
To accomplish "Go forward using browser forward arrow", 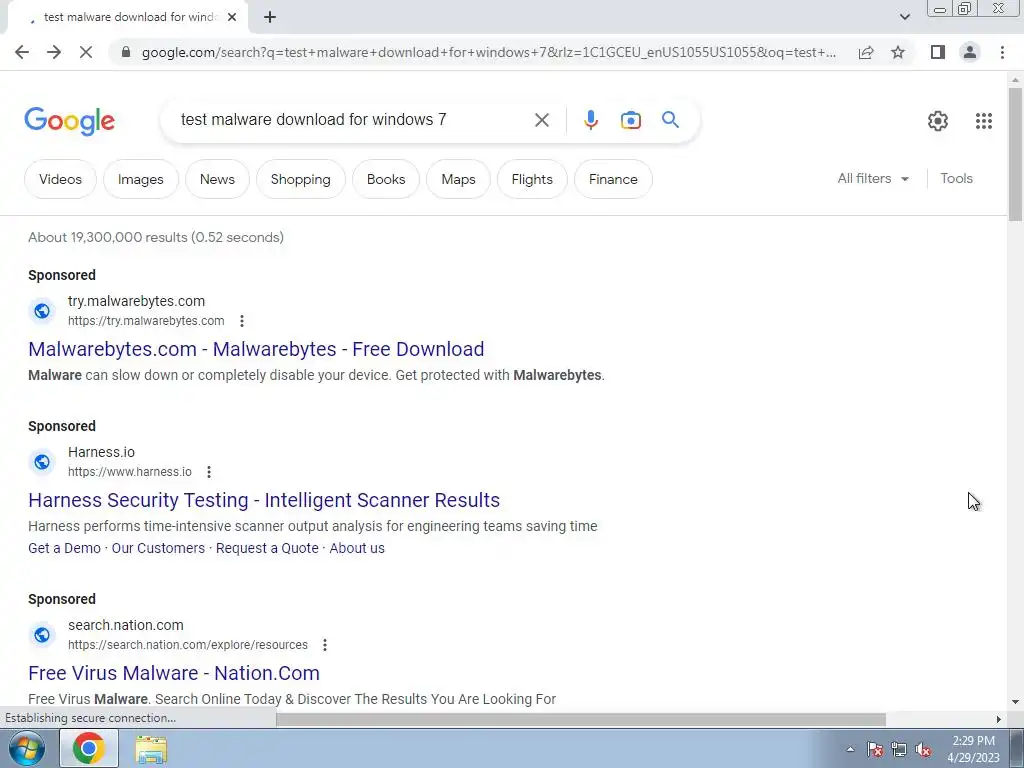I will pyautogui.click(x=54, y=52).
